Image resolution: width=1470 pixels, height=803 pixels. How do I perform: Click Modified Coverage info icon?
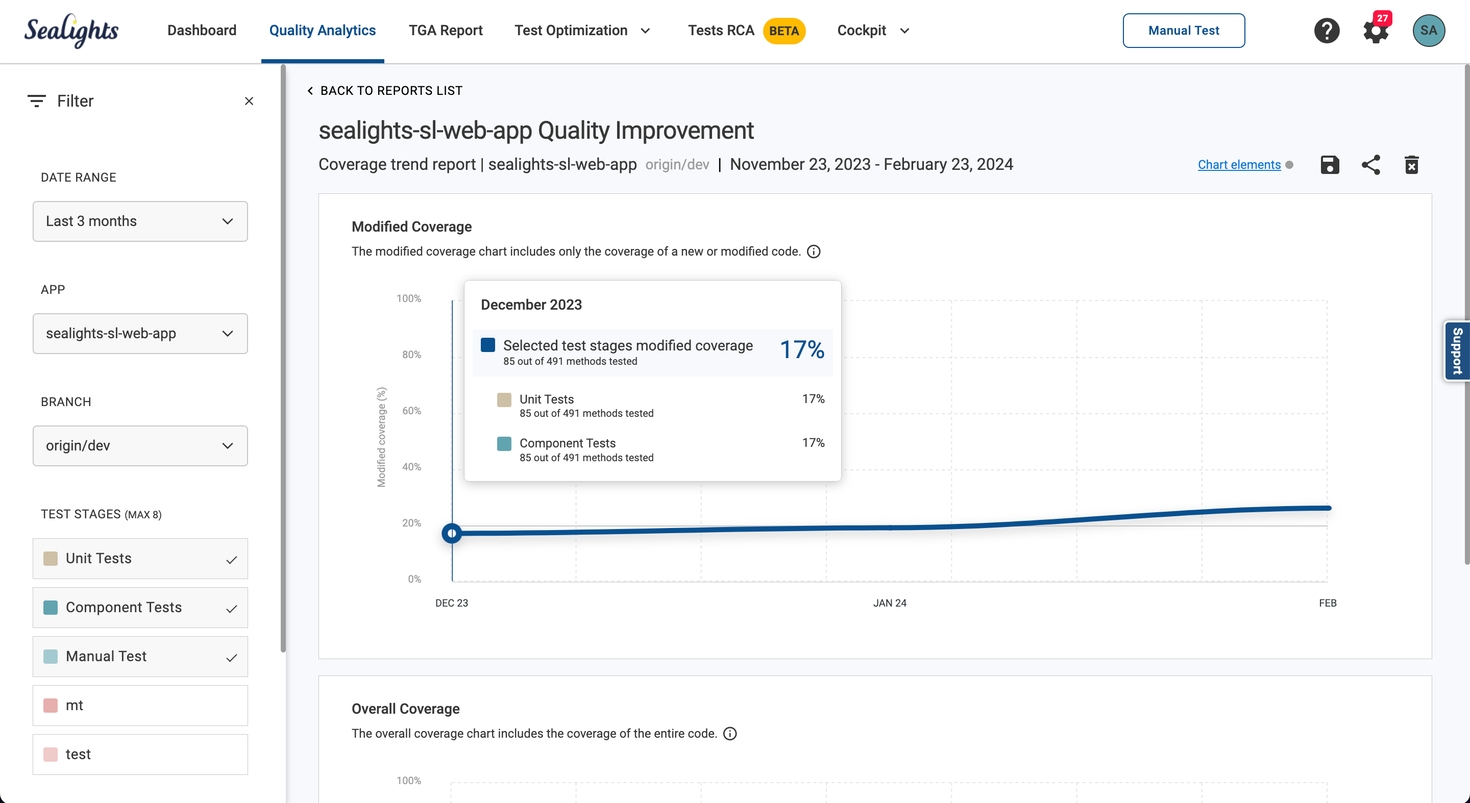(813, 252)
